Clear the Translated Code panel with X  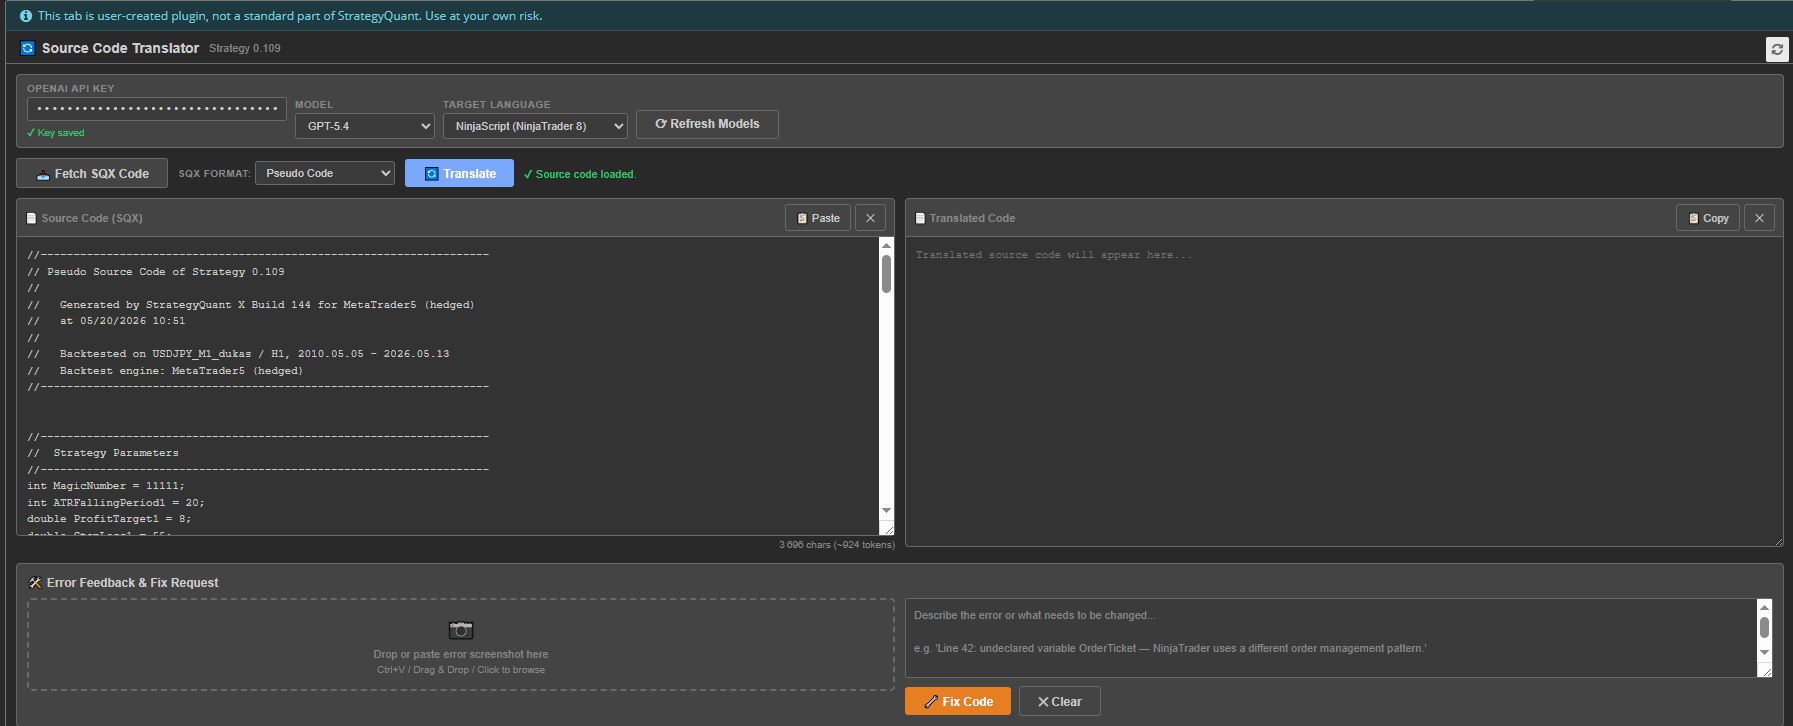1759,218
